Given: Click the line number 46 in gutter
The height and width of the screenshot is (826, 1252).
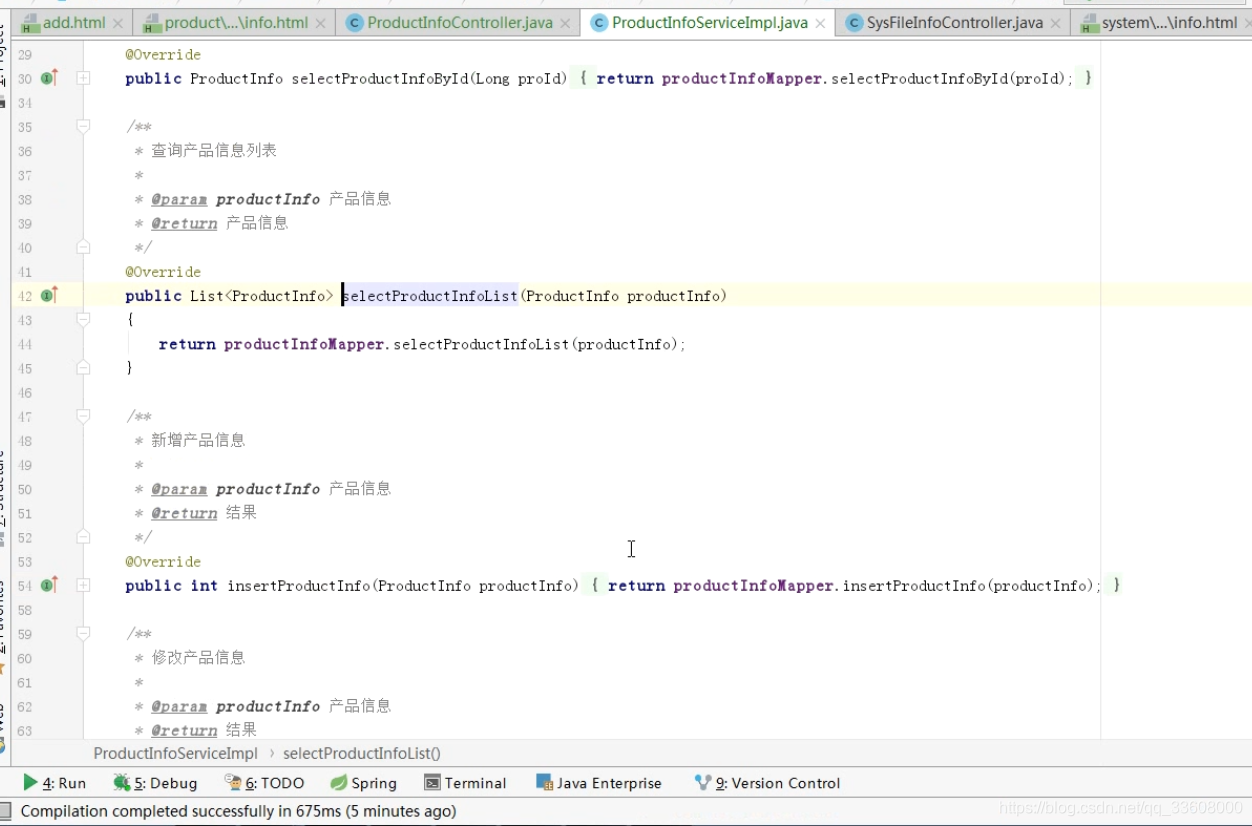Looking at the screenshot, I should (25, 392).
